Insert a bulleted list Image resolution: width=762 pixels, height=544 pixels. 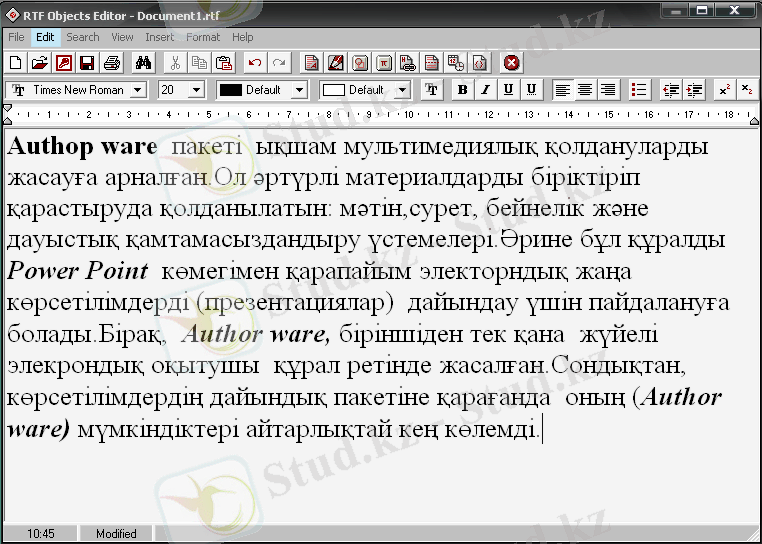coord(640,90)
